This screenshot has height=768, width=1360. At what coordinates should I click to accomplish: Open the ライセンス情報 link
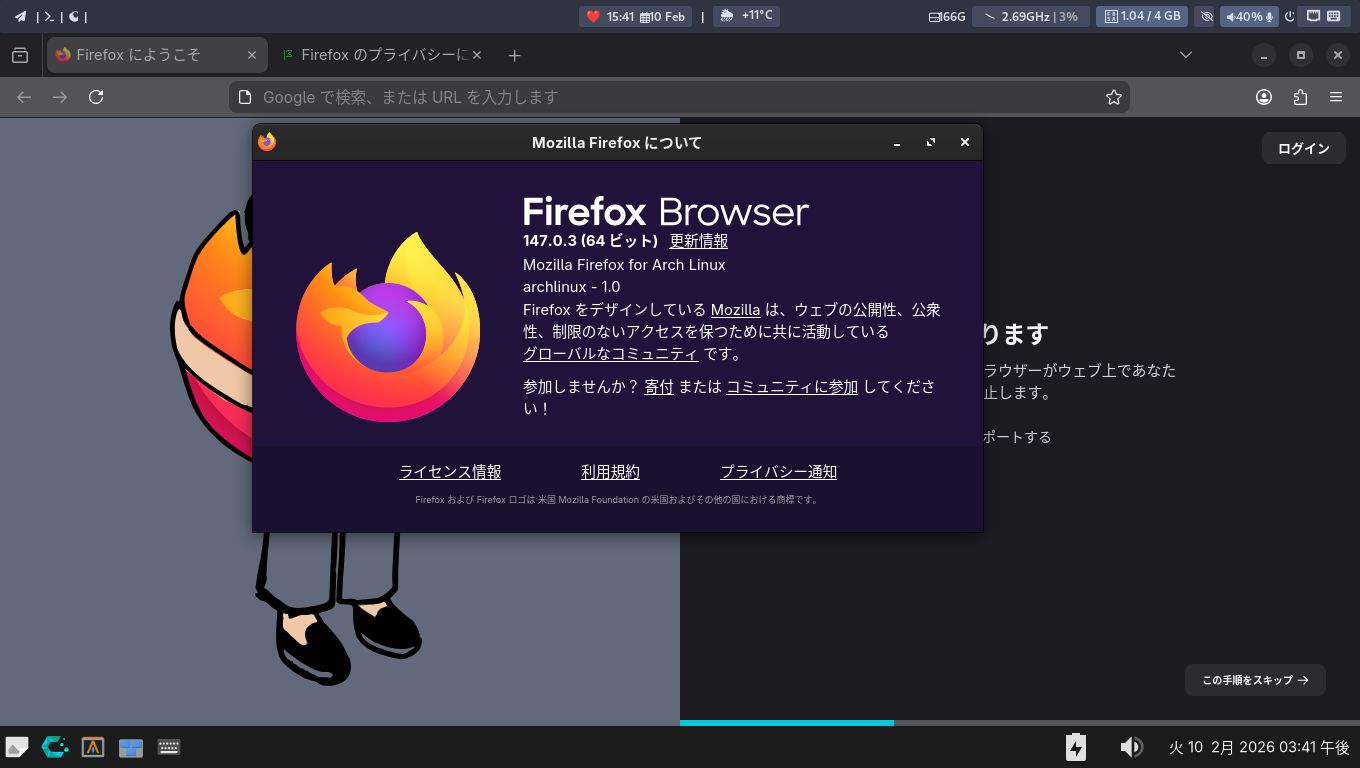point(450,472)
